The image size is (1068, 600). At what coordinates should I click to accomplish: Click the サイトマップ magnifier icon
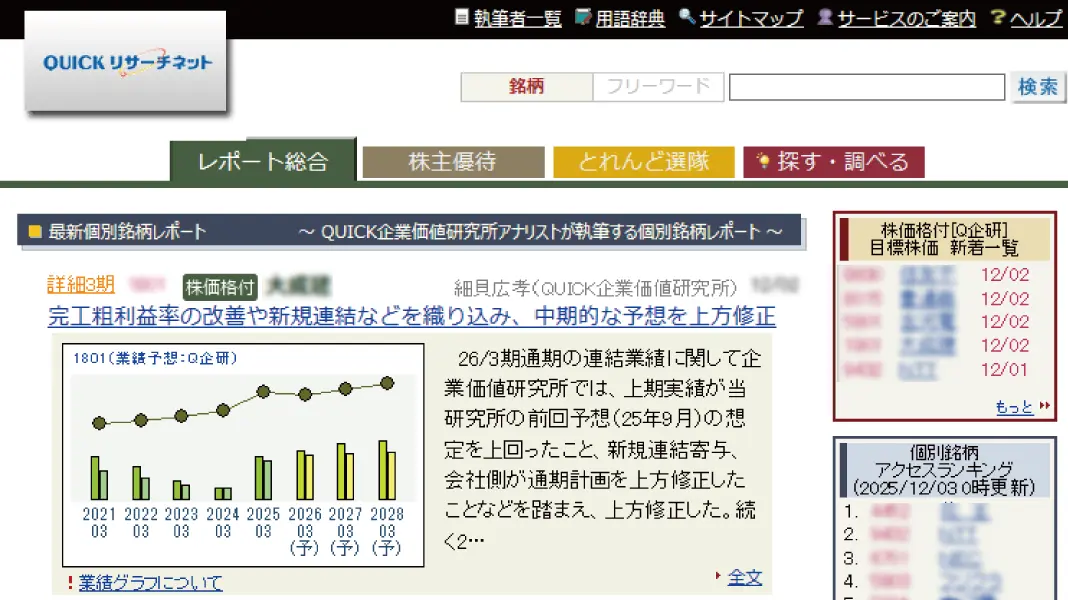[x=687, y=17]
